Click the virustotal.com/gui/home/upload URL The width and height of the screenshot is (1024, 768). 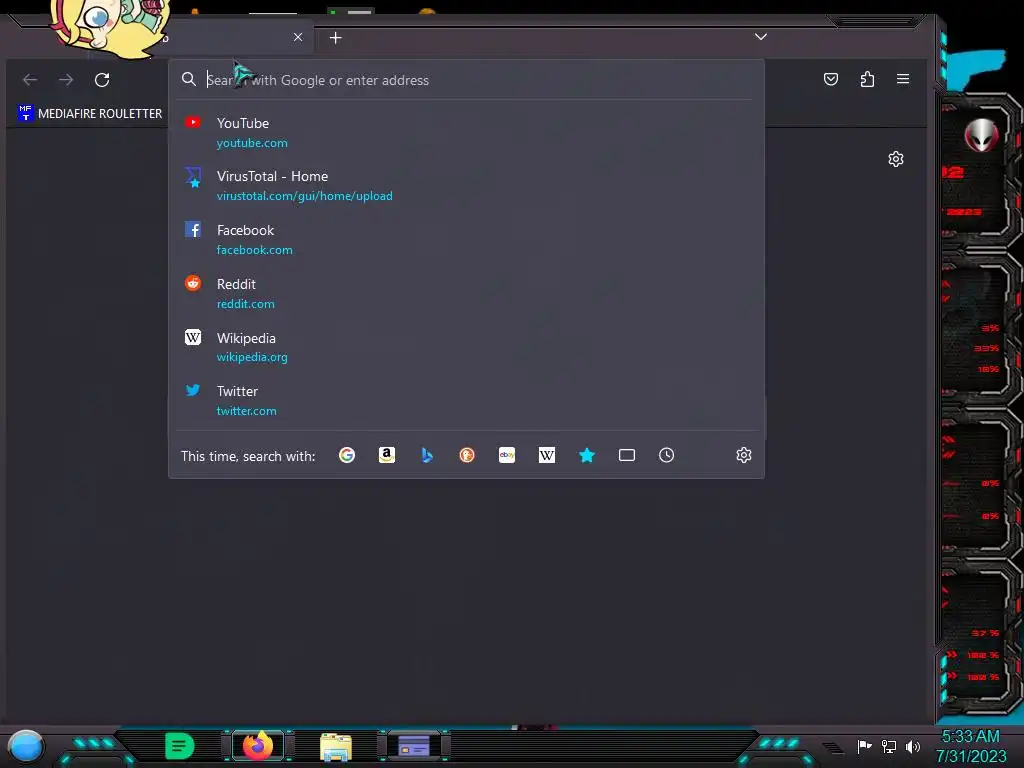click(304, 196)
